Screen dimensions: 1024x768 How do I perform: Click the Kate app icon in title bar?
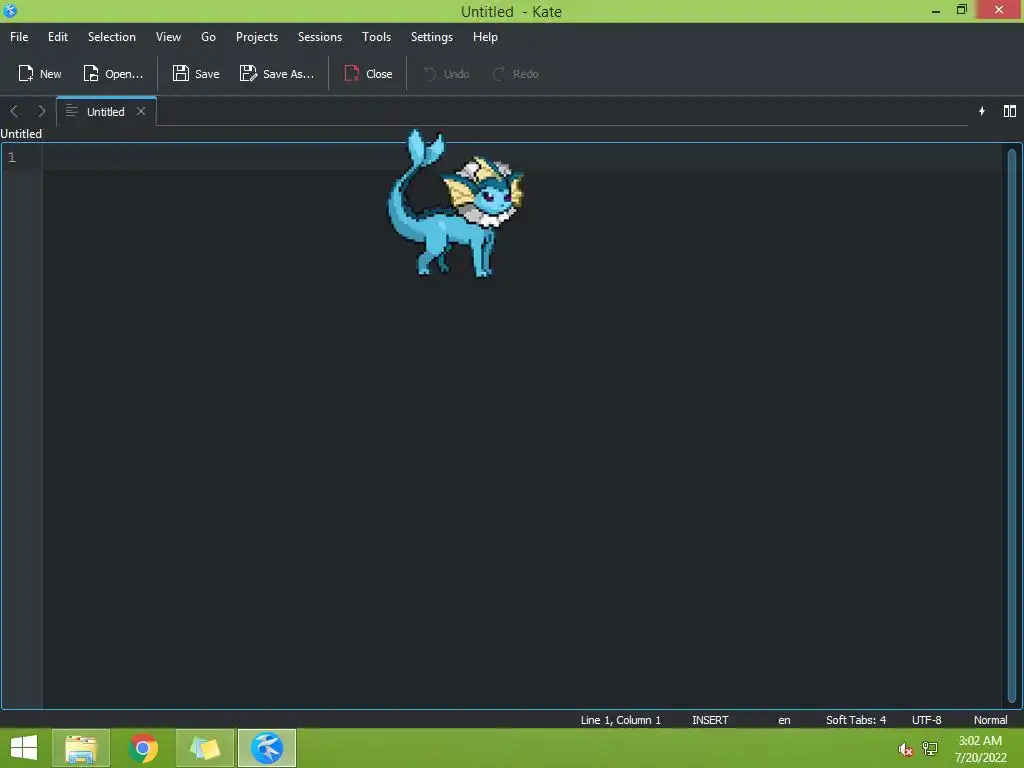[10, 10]
